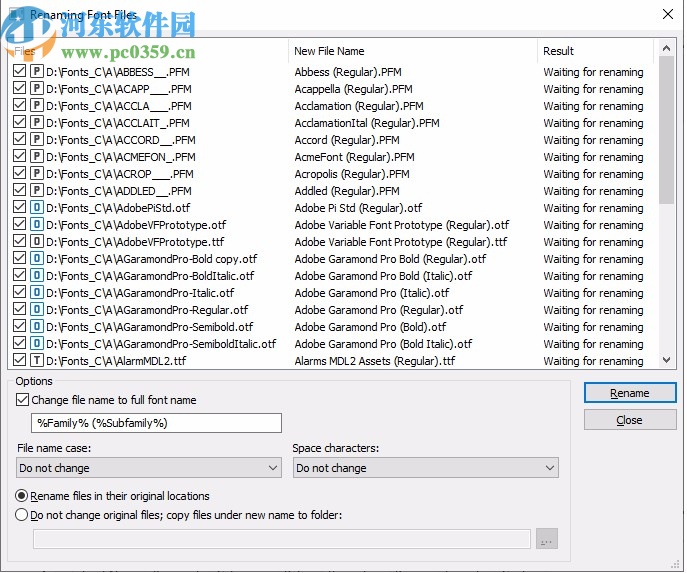This screenshot has height=573, width=687.
Task: Click the PFM font icon for ACCORD__.PFM
Action: tap(37, 140)
